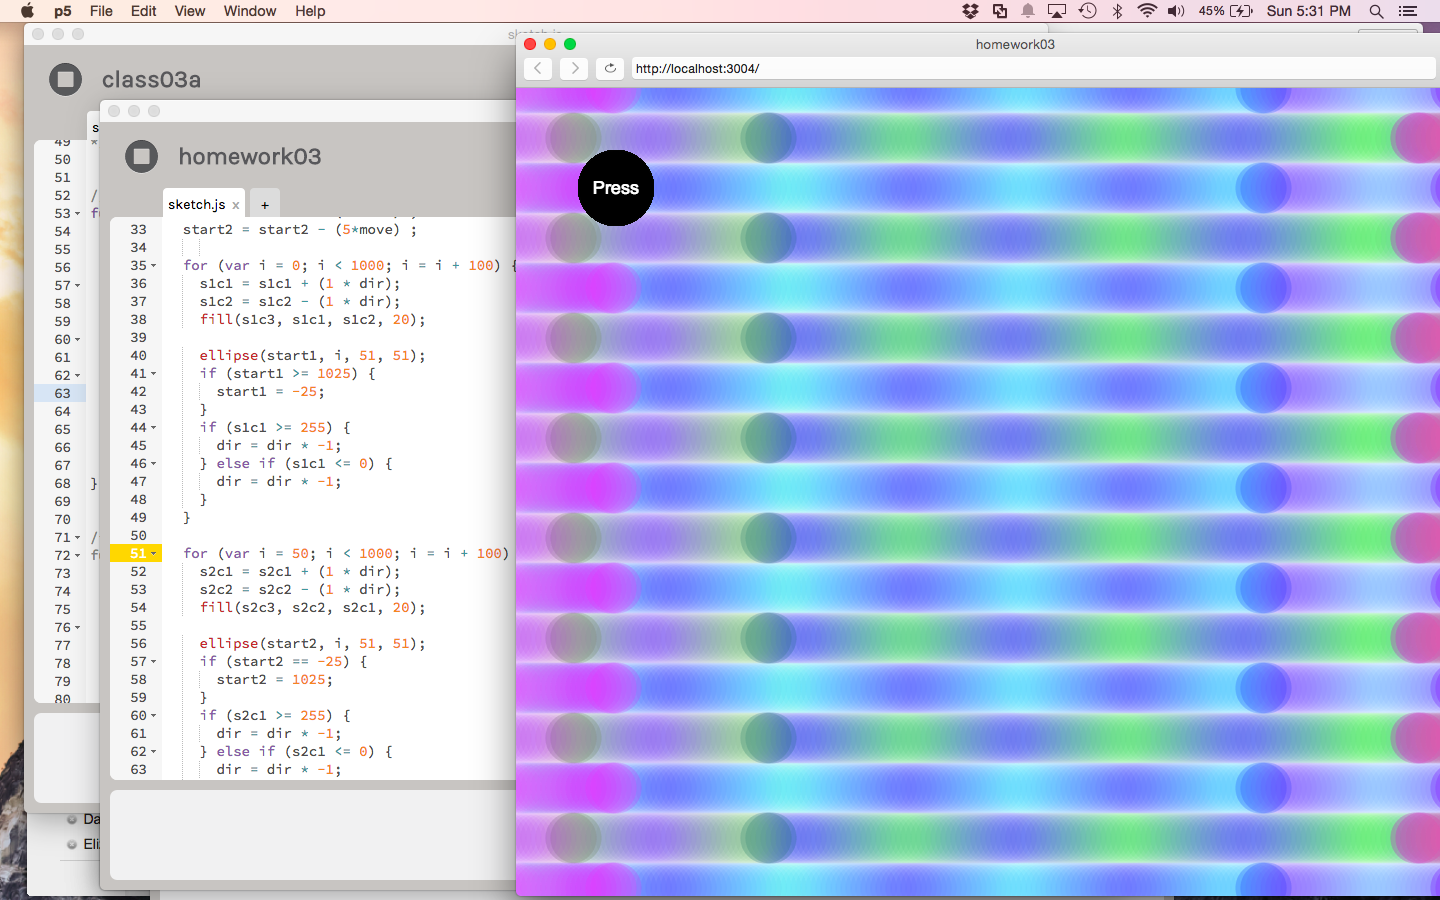Go forward in the browser preview
1440x900 pixels.
tap(574, 68)
